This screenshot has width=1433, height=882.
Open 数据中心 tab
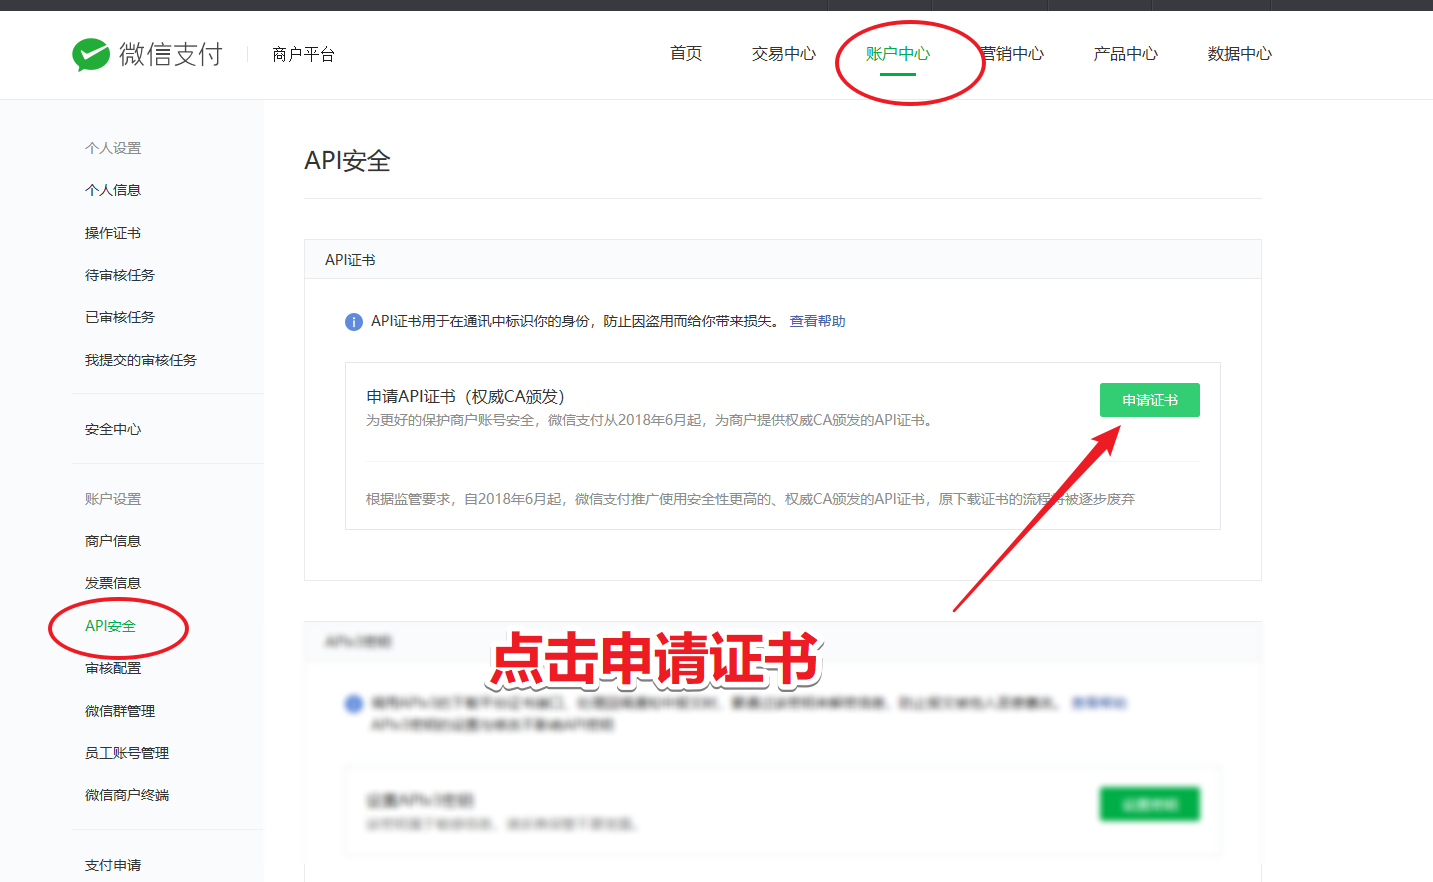pos(1240,54)
